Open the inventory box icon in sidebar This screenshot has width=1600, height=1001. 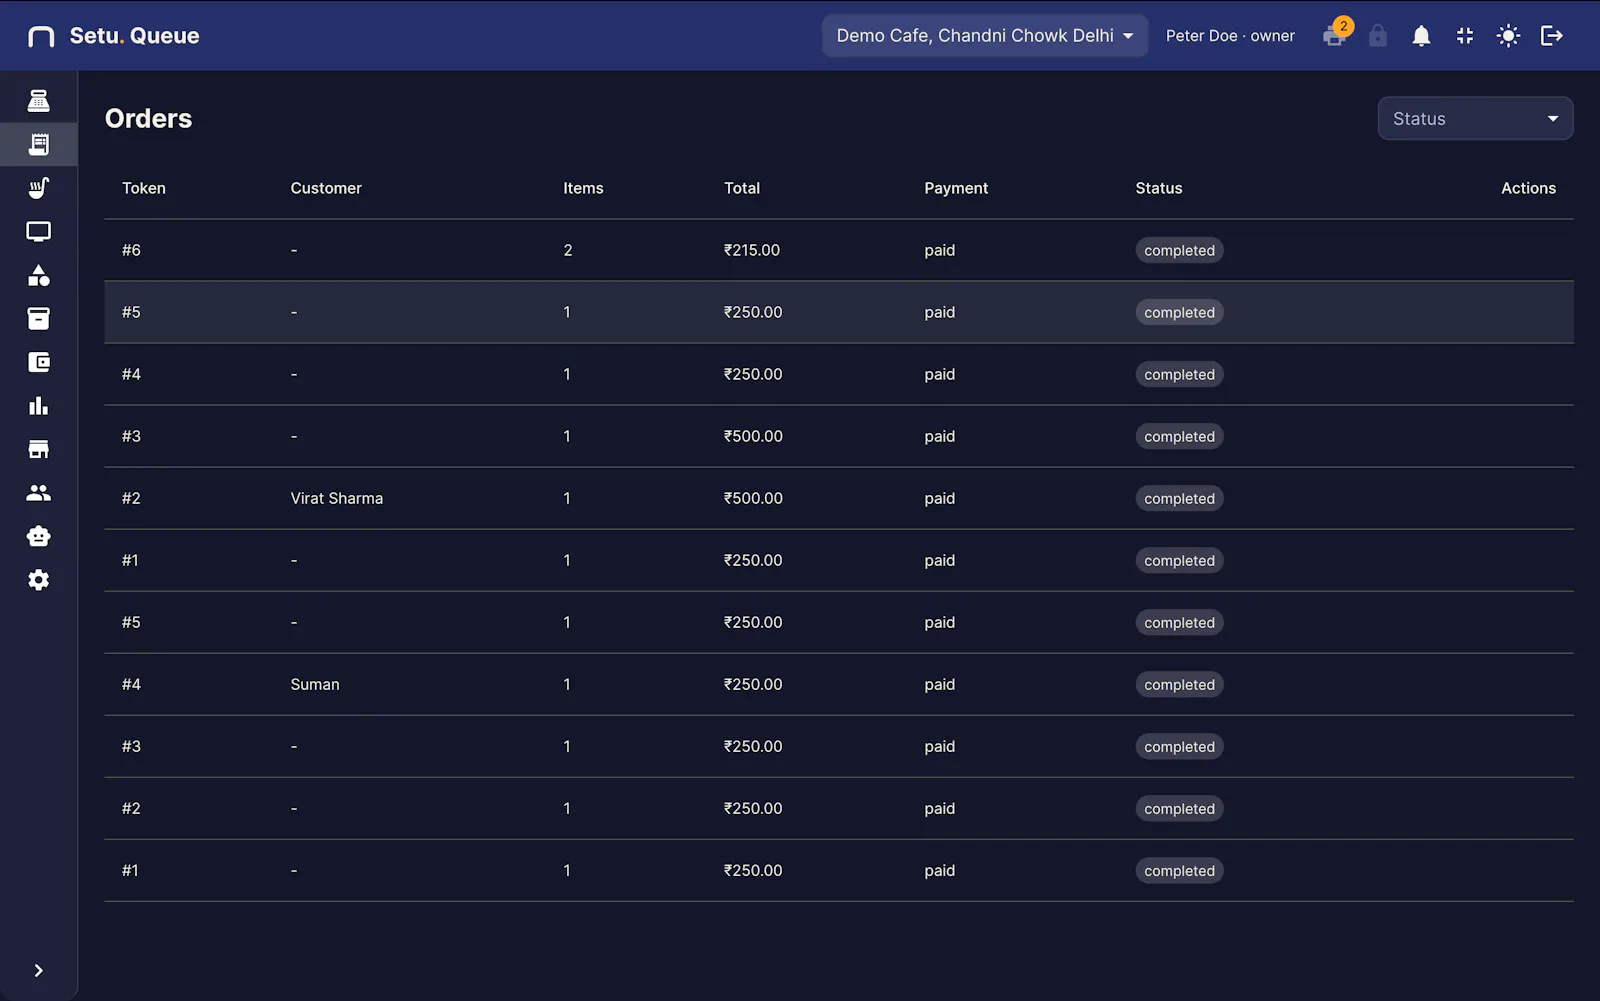[38, 319]
